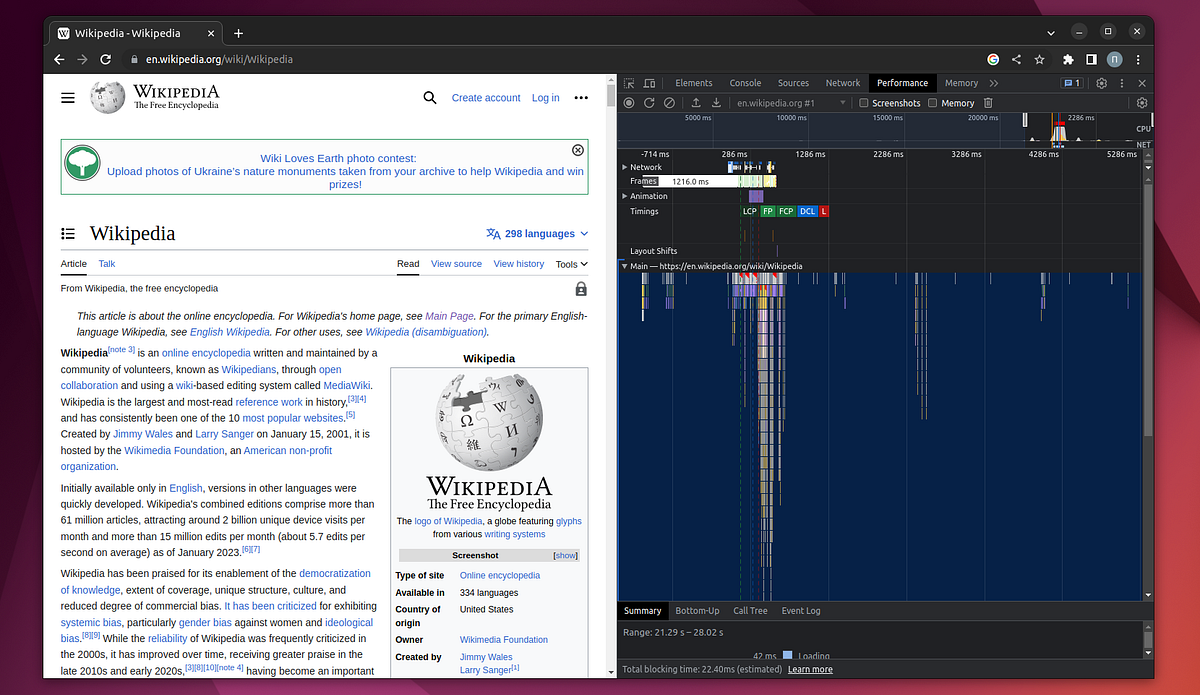
Task: Open the en.wikipedia.org #1 profile dropdown
Action: point(790,103)
